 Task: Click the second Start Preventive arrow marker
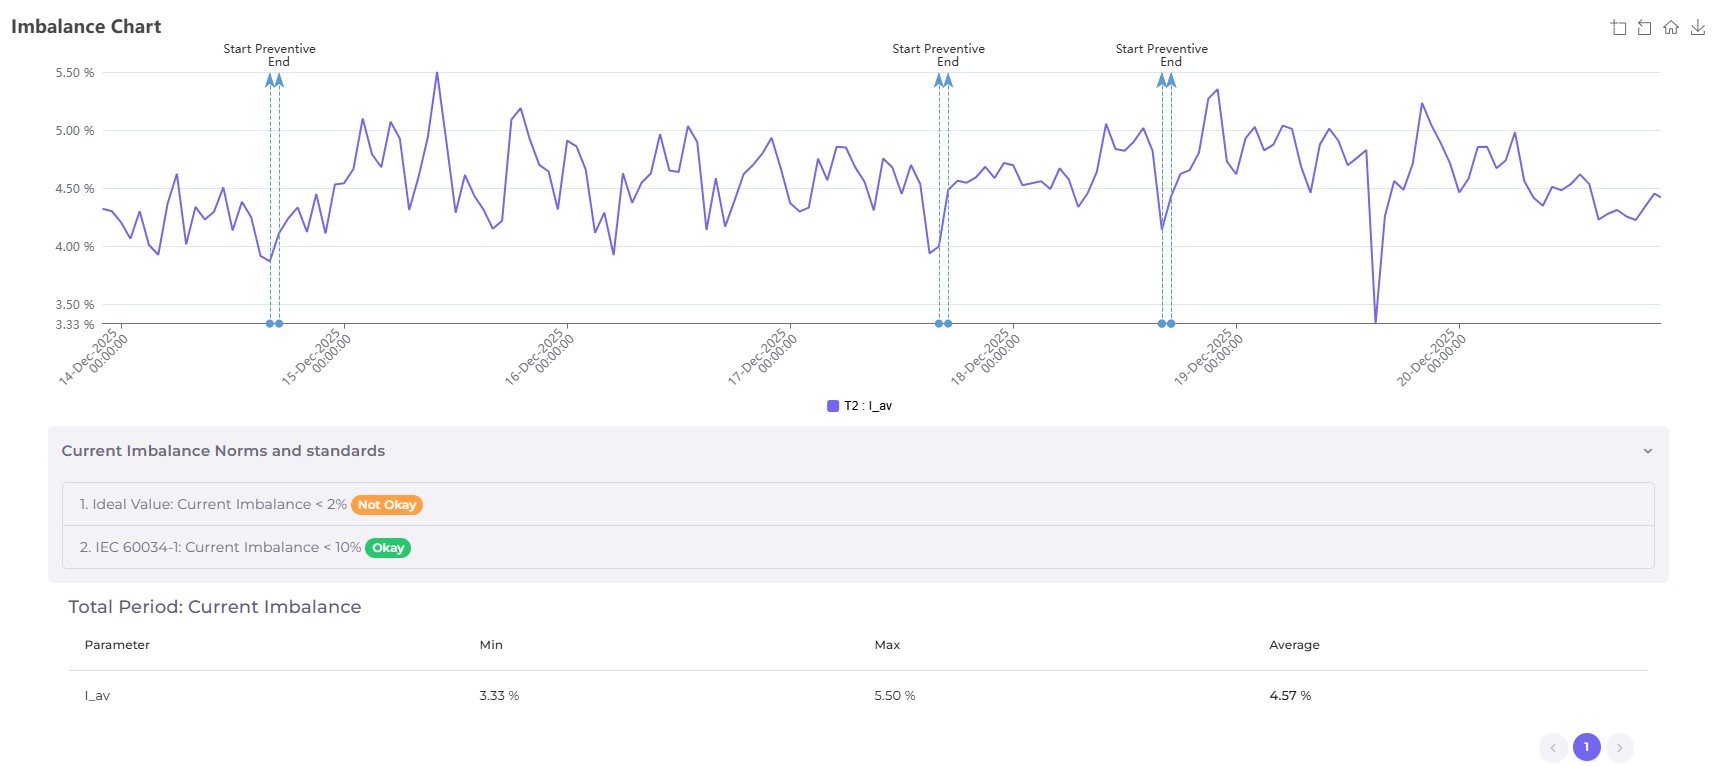(x=939, y=80)
